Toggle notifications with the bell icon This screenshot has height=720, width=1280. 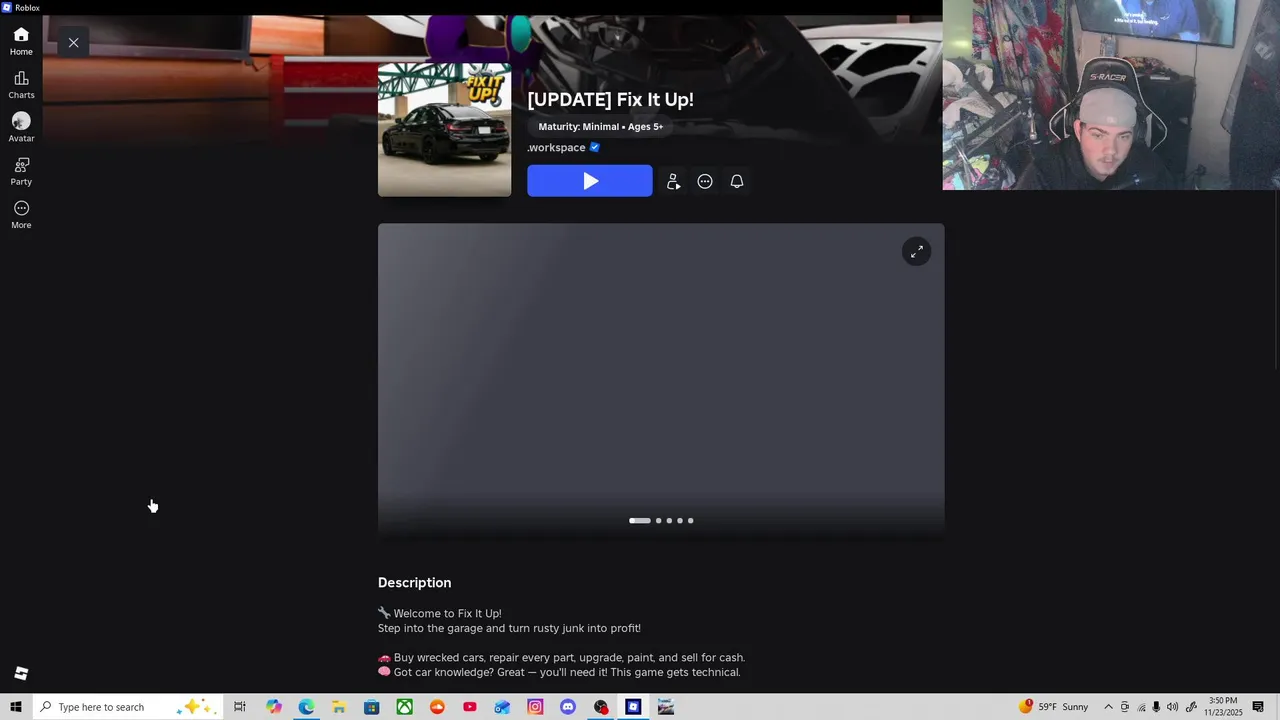pyautogui.click(x=737, y=181)
